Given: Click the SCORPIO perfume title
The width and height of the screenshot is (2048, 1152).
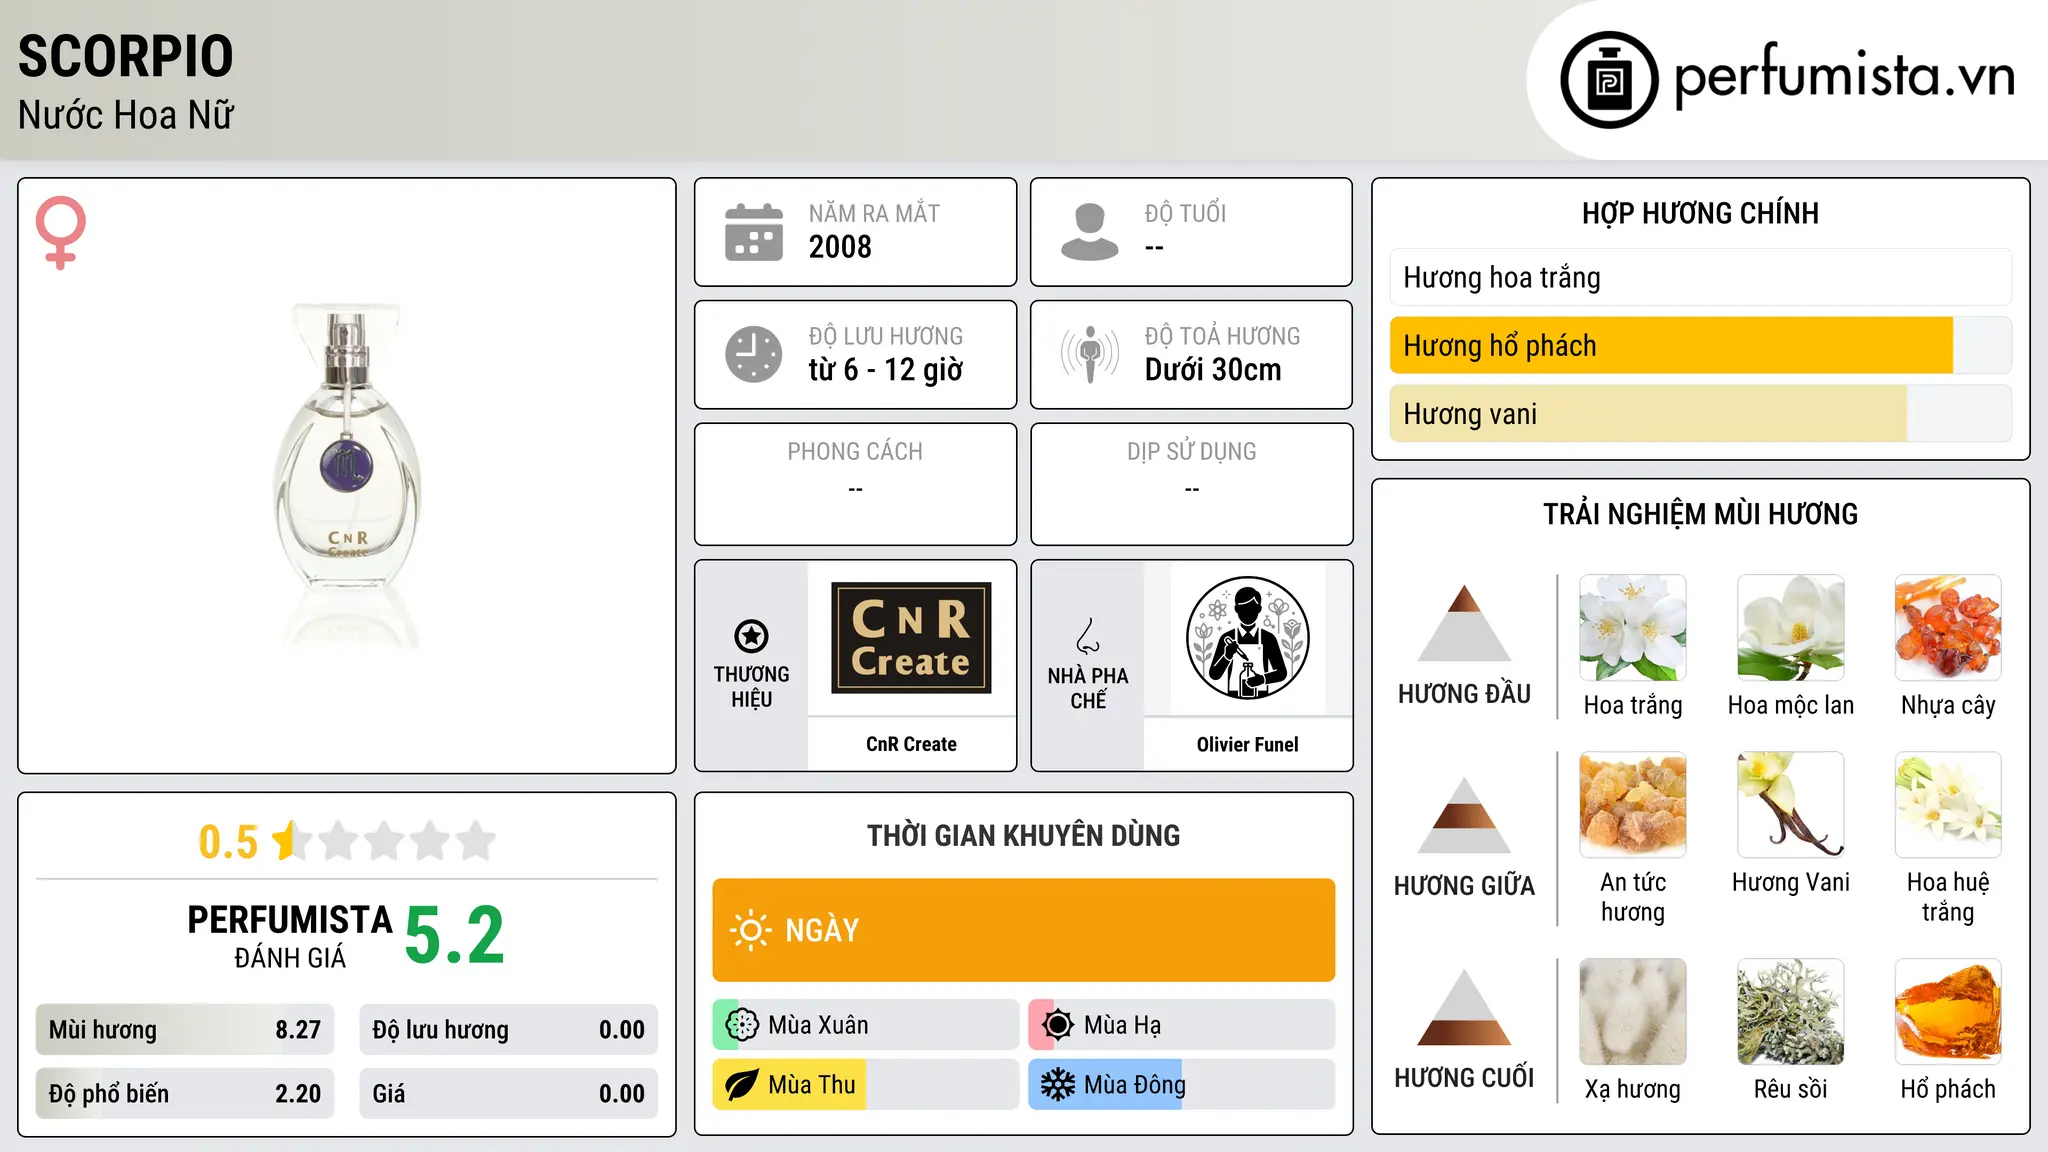Looking at the screenshot, I should coord(126,56).
